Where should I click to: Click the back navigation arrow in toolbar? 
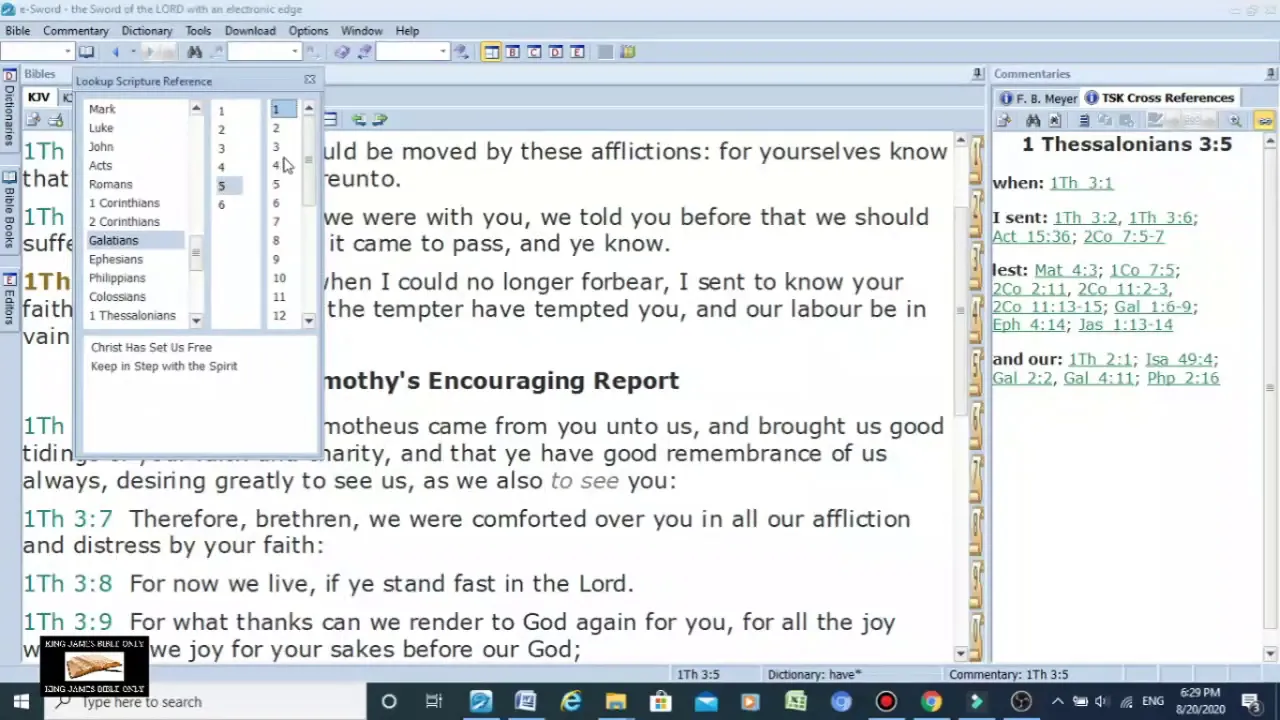pyautogui.click(x=116, y=52)
